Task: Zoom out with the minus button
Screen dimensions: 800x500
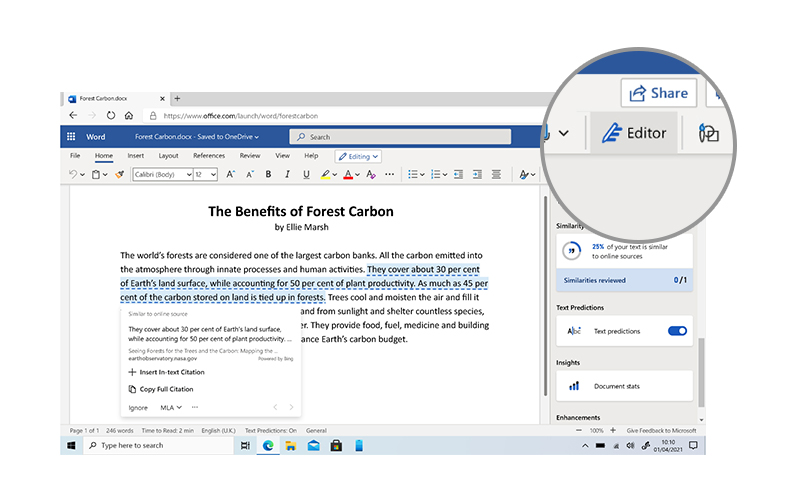Action: point(579,431)
